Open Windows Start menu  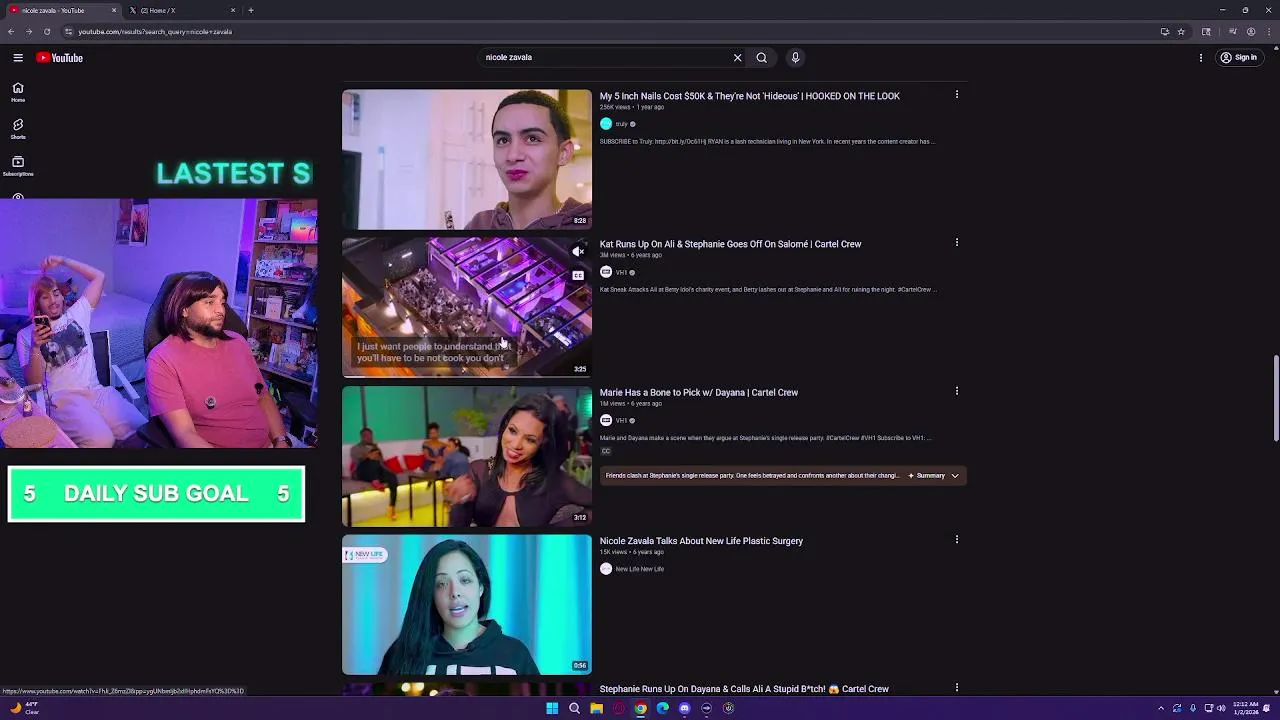tap(552, 708)
